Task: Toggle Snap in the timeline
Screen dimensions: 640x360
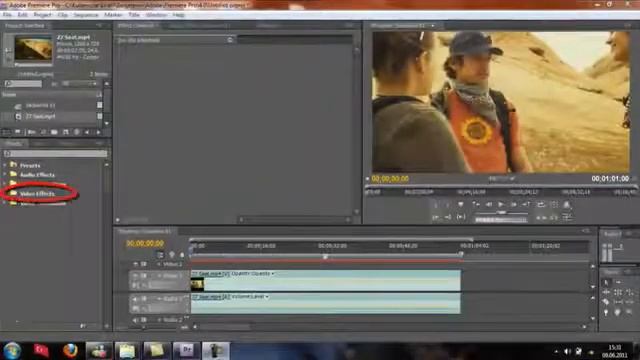Action: (x=160, y=255)
